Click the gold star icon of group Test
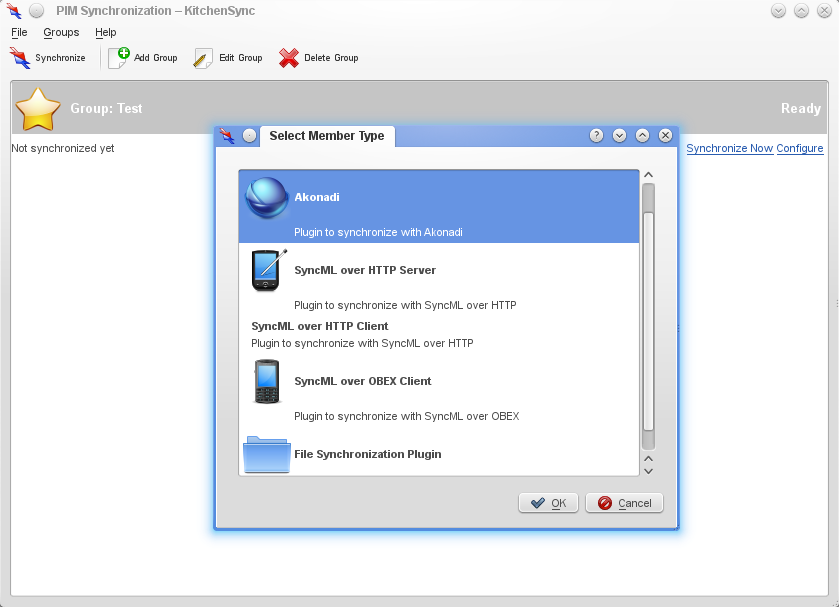The width and height of the screenshot is (839, 607). [38, 109]
